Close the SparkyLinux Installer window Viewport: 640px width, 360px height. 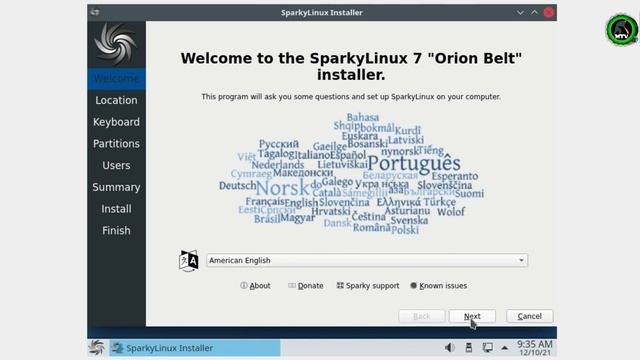pyautogui.click(x=549, y=12)
